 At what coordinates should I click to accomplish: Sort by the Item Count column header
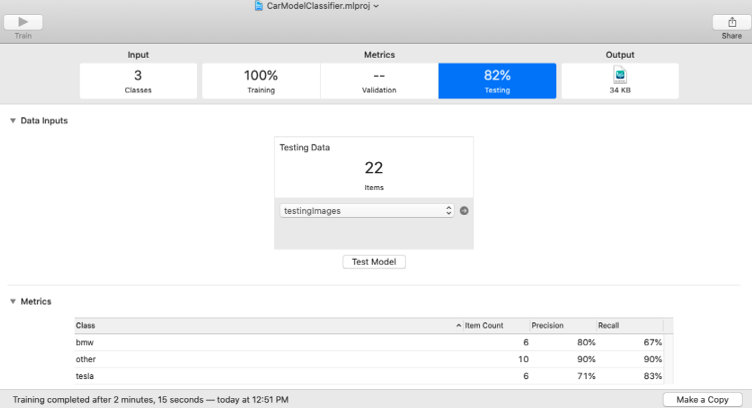496,326
